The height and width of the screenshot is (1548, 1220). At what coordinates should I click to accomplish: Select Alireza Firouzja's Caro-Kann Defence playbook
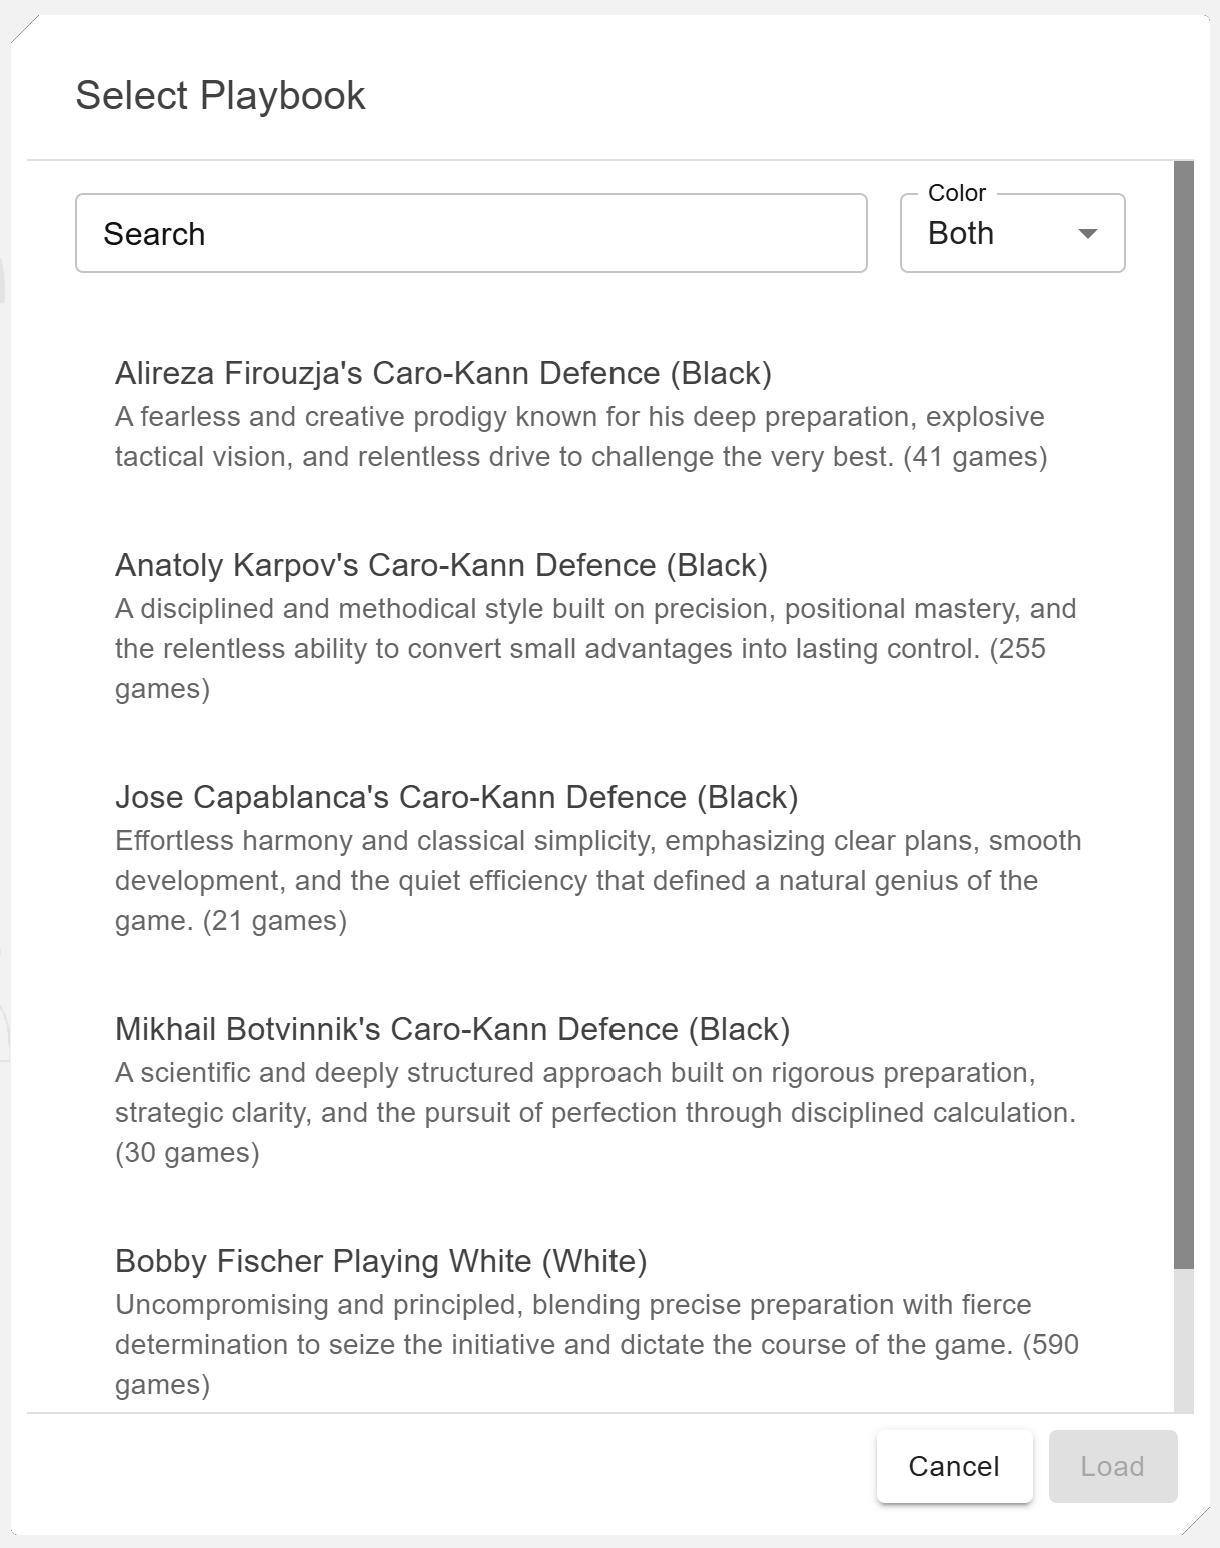point(443,373)
